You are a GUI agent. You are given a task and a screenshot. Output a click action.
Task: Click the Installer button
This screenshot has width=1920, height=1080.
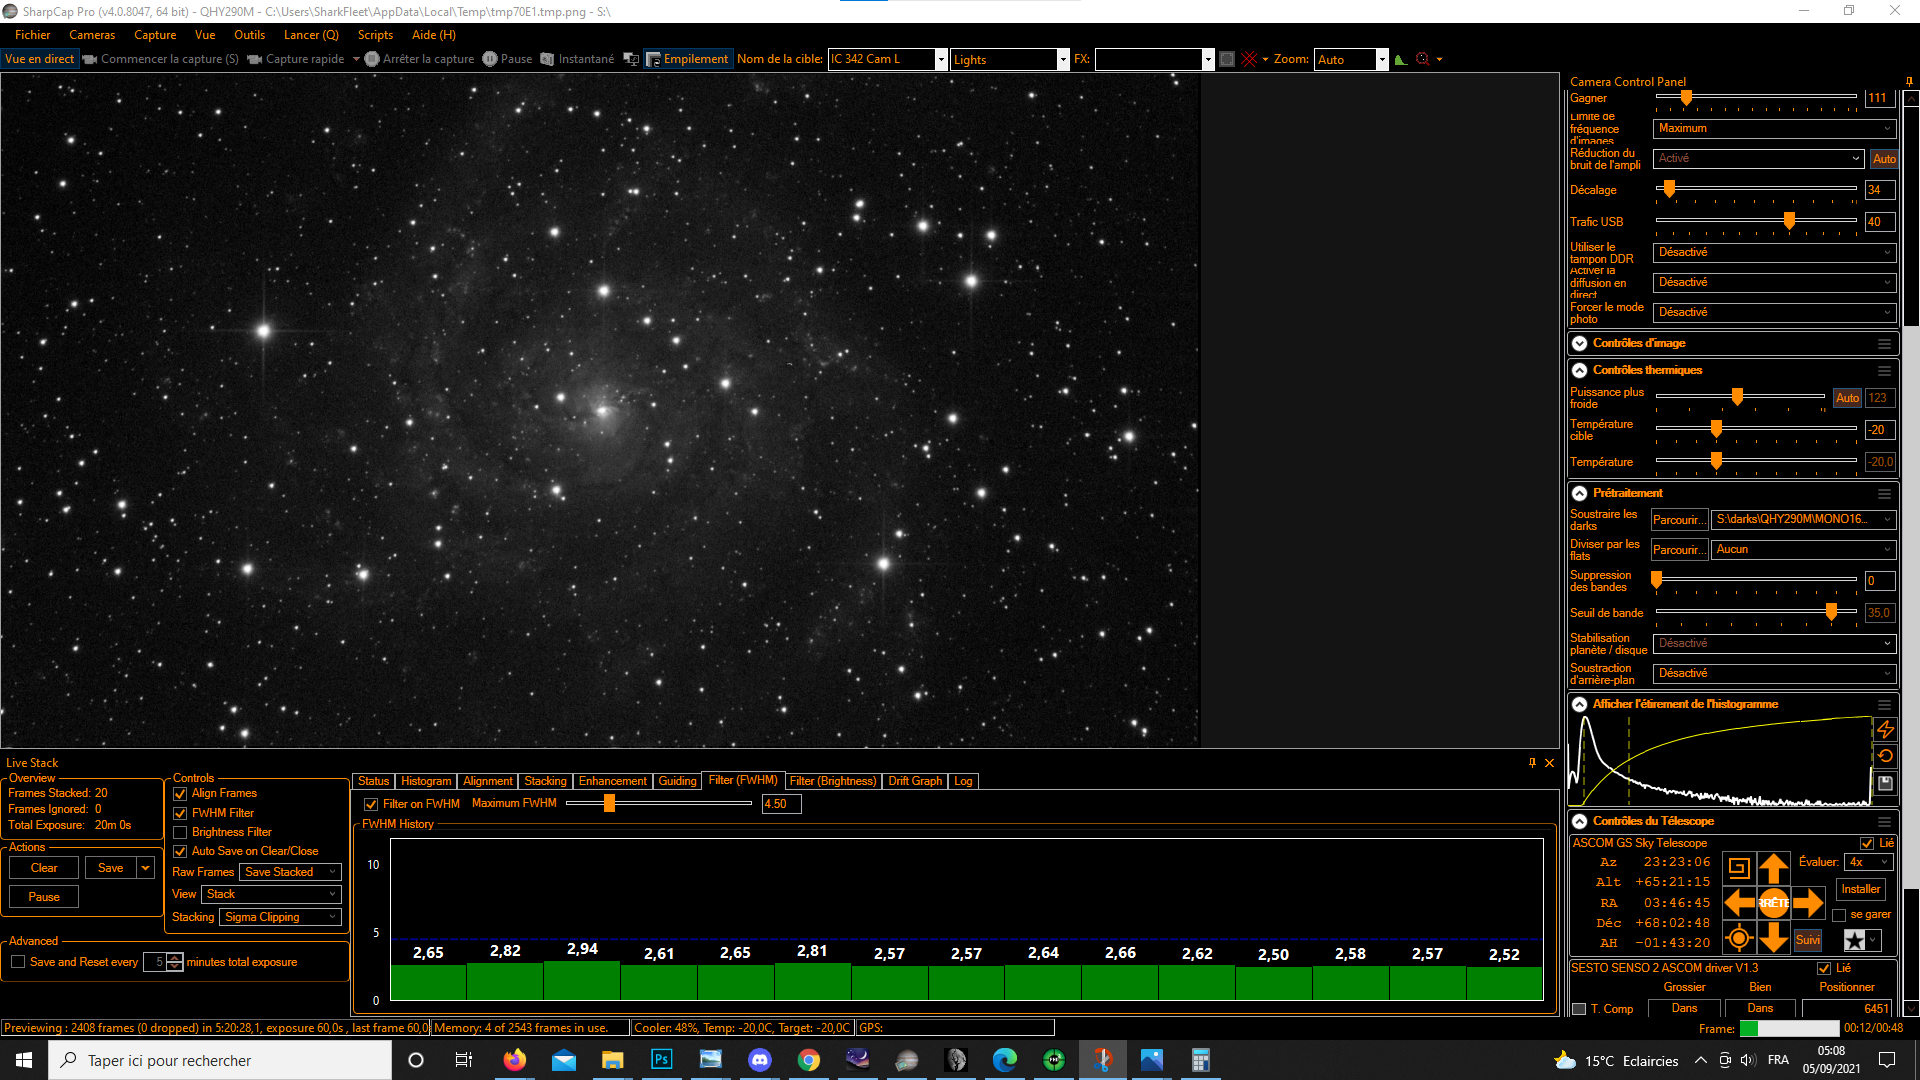(x=1861, y=889)
